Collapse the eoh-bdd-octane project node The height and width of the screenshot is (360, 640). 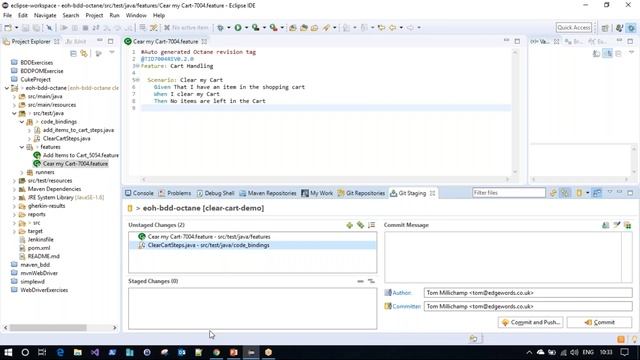pos(7,88)
